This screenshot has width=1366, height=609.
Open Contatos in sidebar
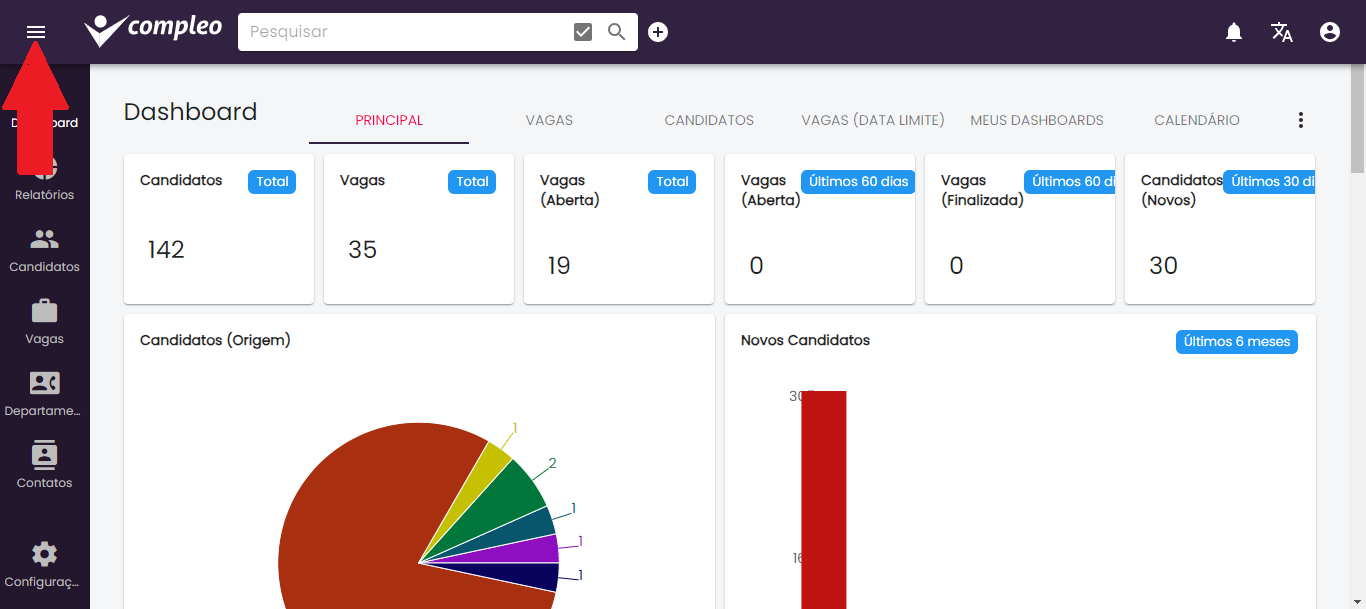click(x=44, y=466)
